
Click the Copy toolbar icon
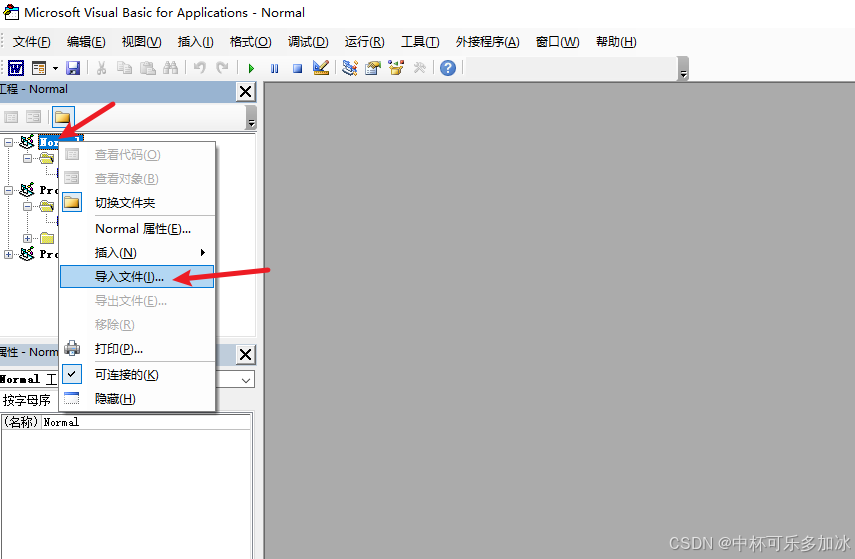click(x=124, y=68)
